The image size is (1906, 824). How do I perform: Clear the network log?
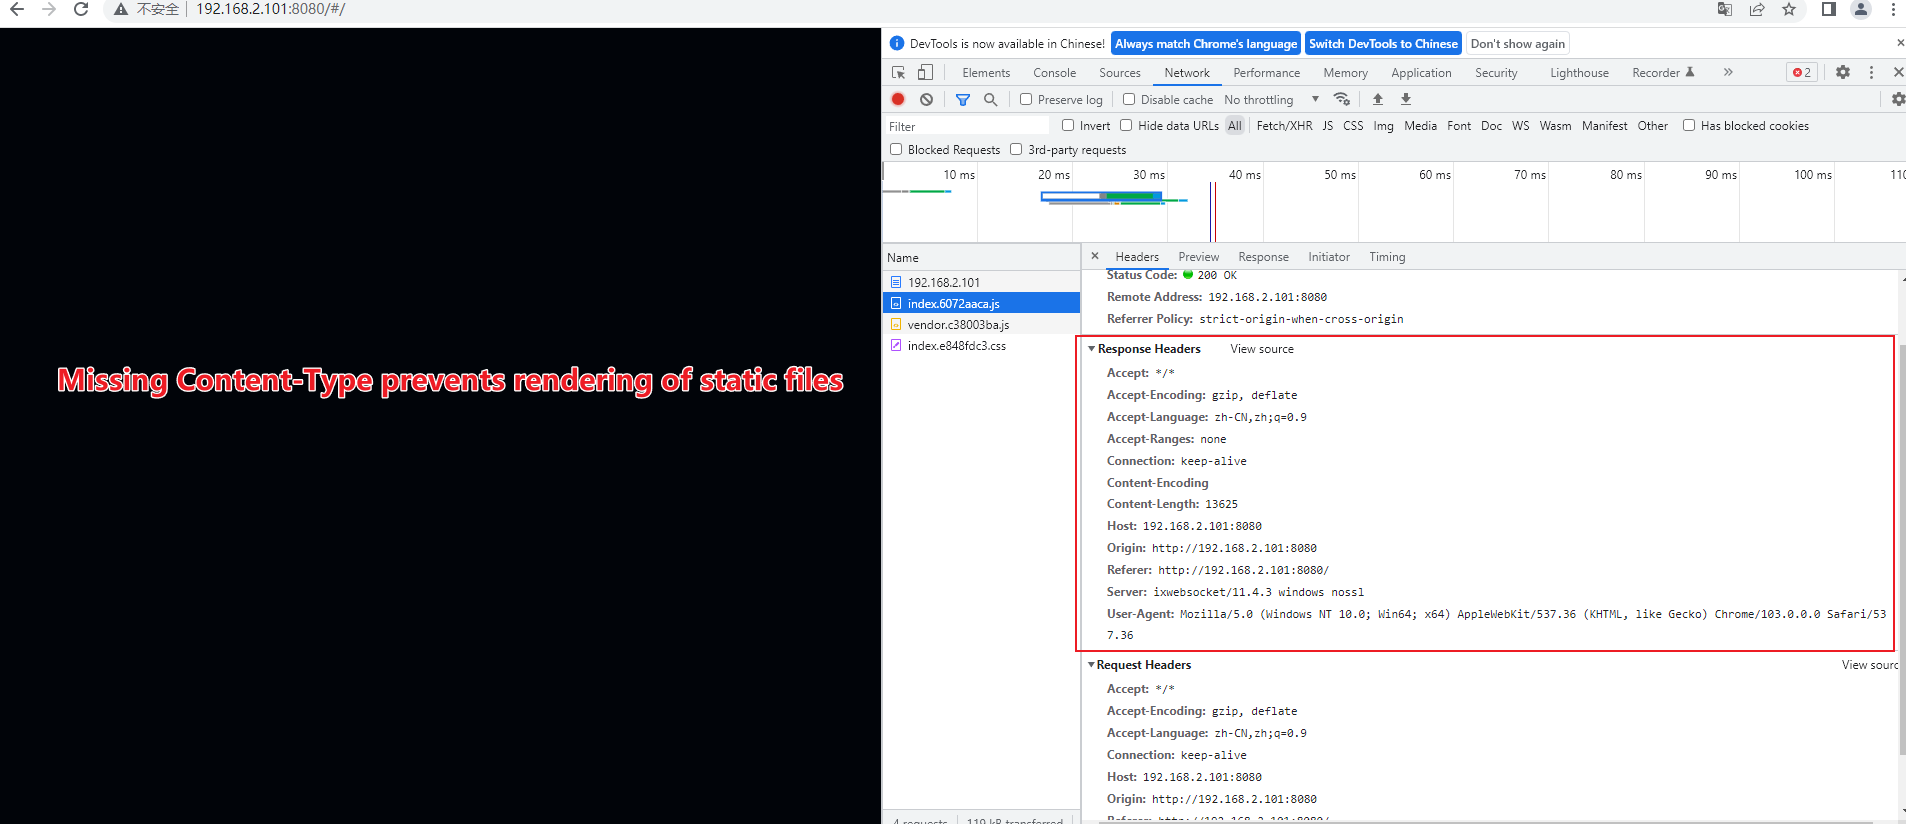click(927, 99)
